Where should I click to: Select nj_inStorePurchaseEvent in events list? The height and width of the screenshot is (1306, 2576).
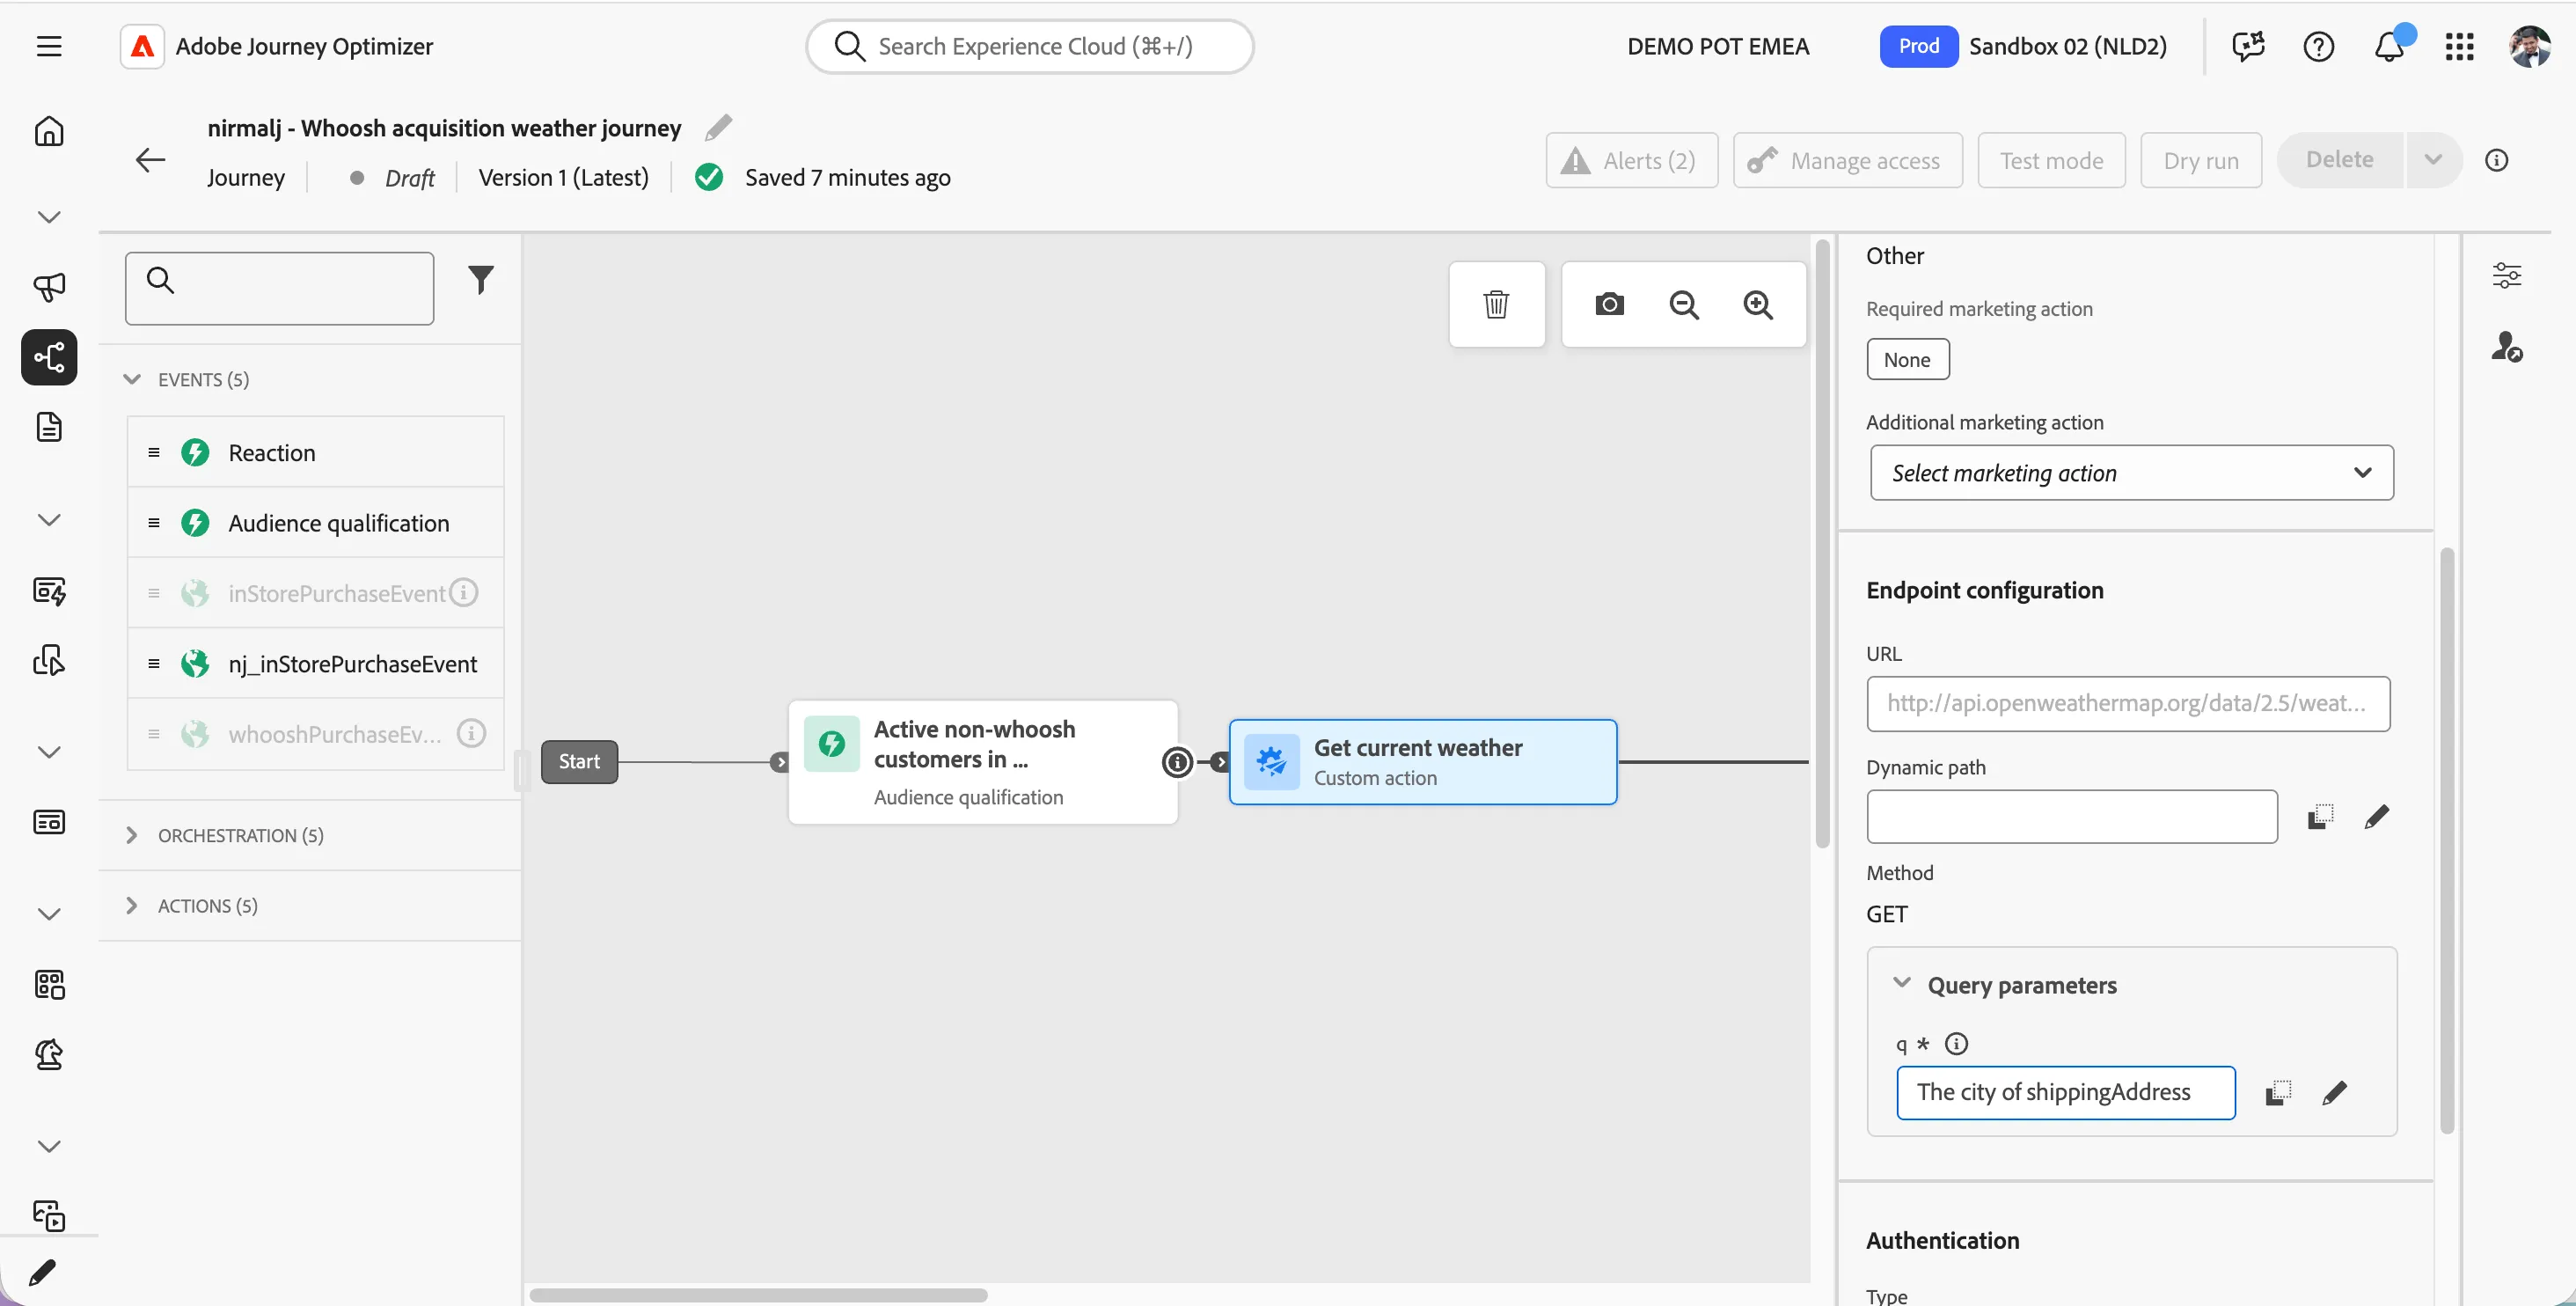(316, 663)
